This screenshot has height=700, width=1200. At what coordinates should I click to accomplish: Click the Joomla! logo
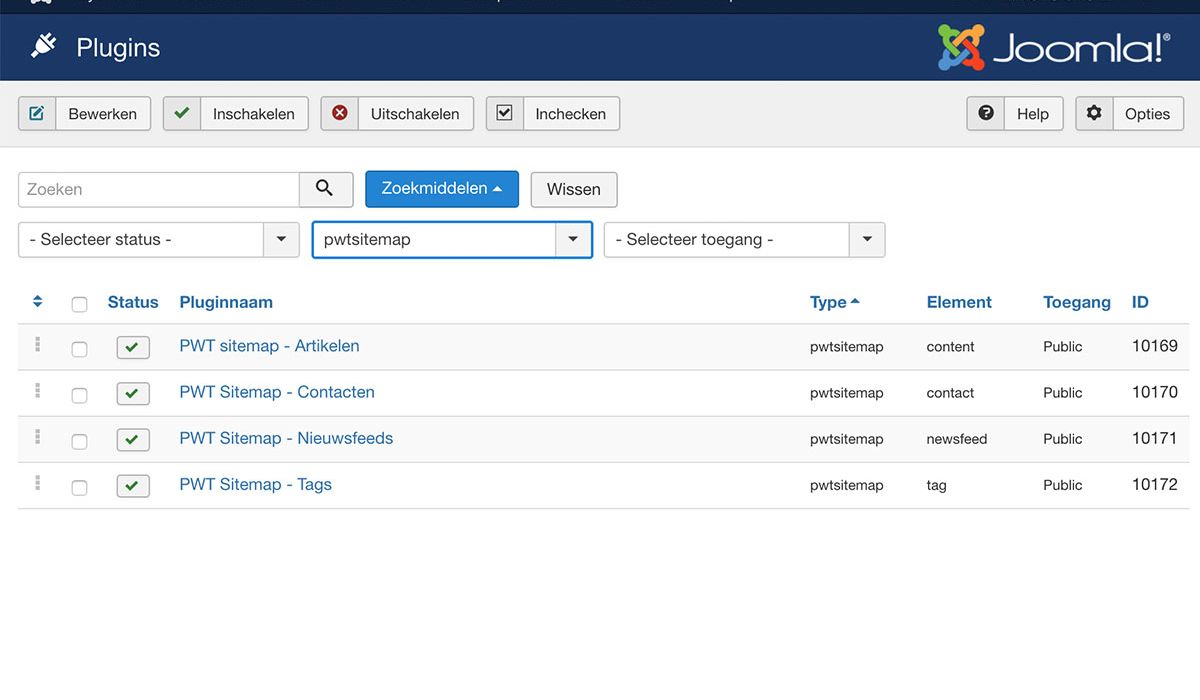[x=1054, y=47]
